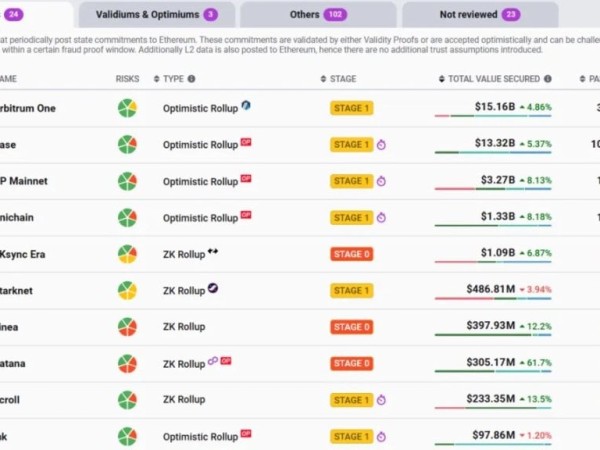This screenshot has width=600, height=450.
Task: Switch to the Not reviewed tab
Action: click(480, 15)
